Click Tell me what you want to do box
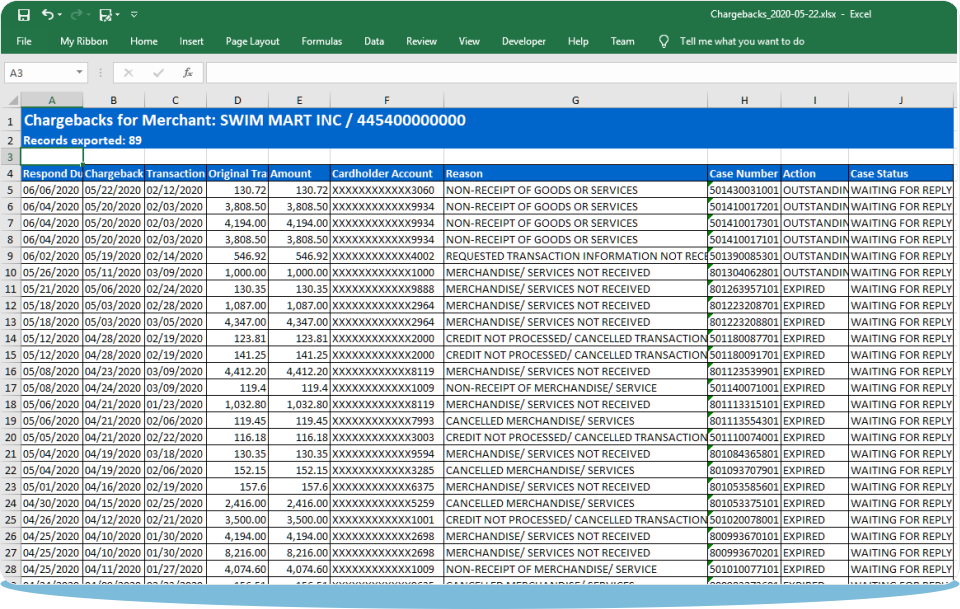The height and width of the screenshot is (609, 960). [x=742, y=42]
